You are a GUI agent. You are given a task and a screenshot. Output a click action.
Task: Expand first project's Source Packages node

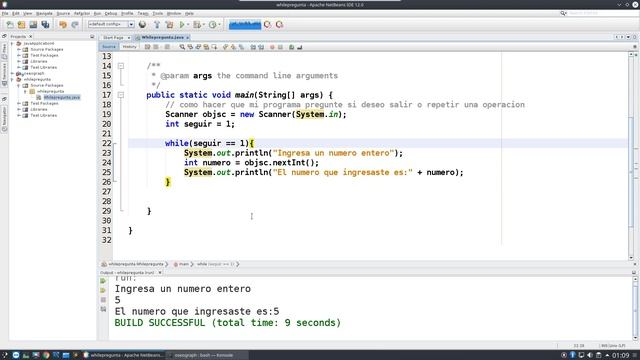point(19,49)
